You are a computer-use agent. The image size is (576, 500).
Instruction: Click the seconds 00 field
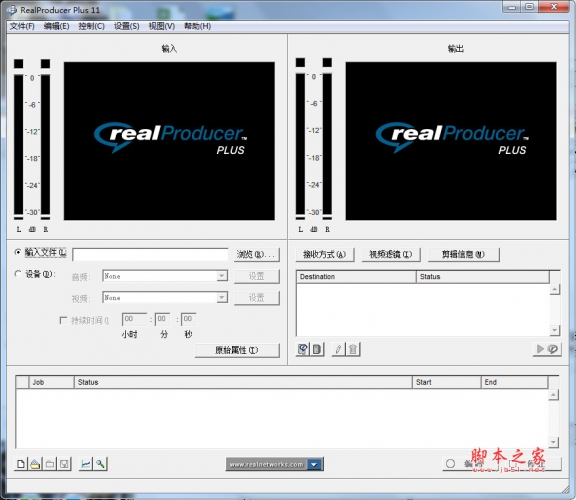point(188,319)
